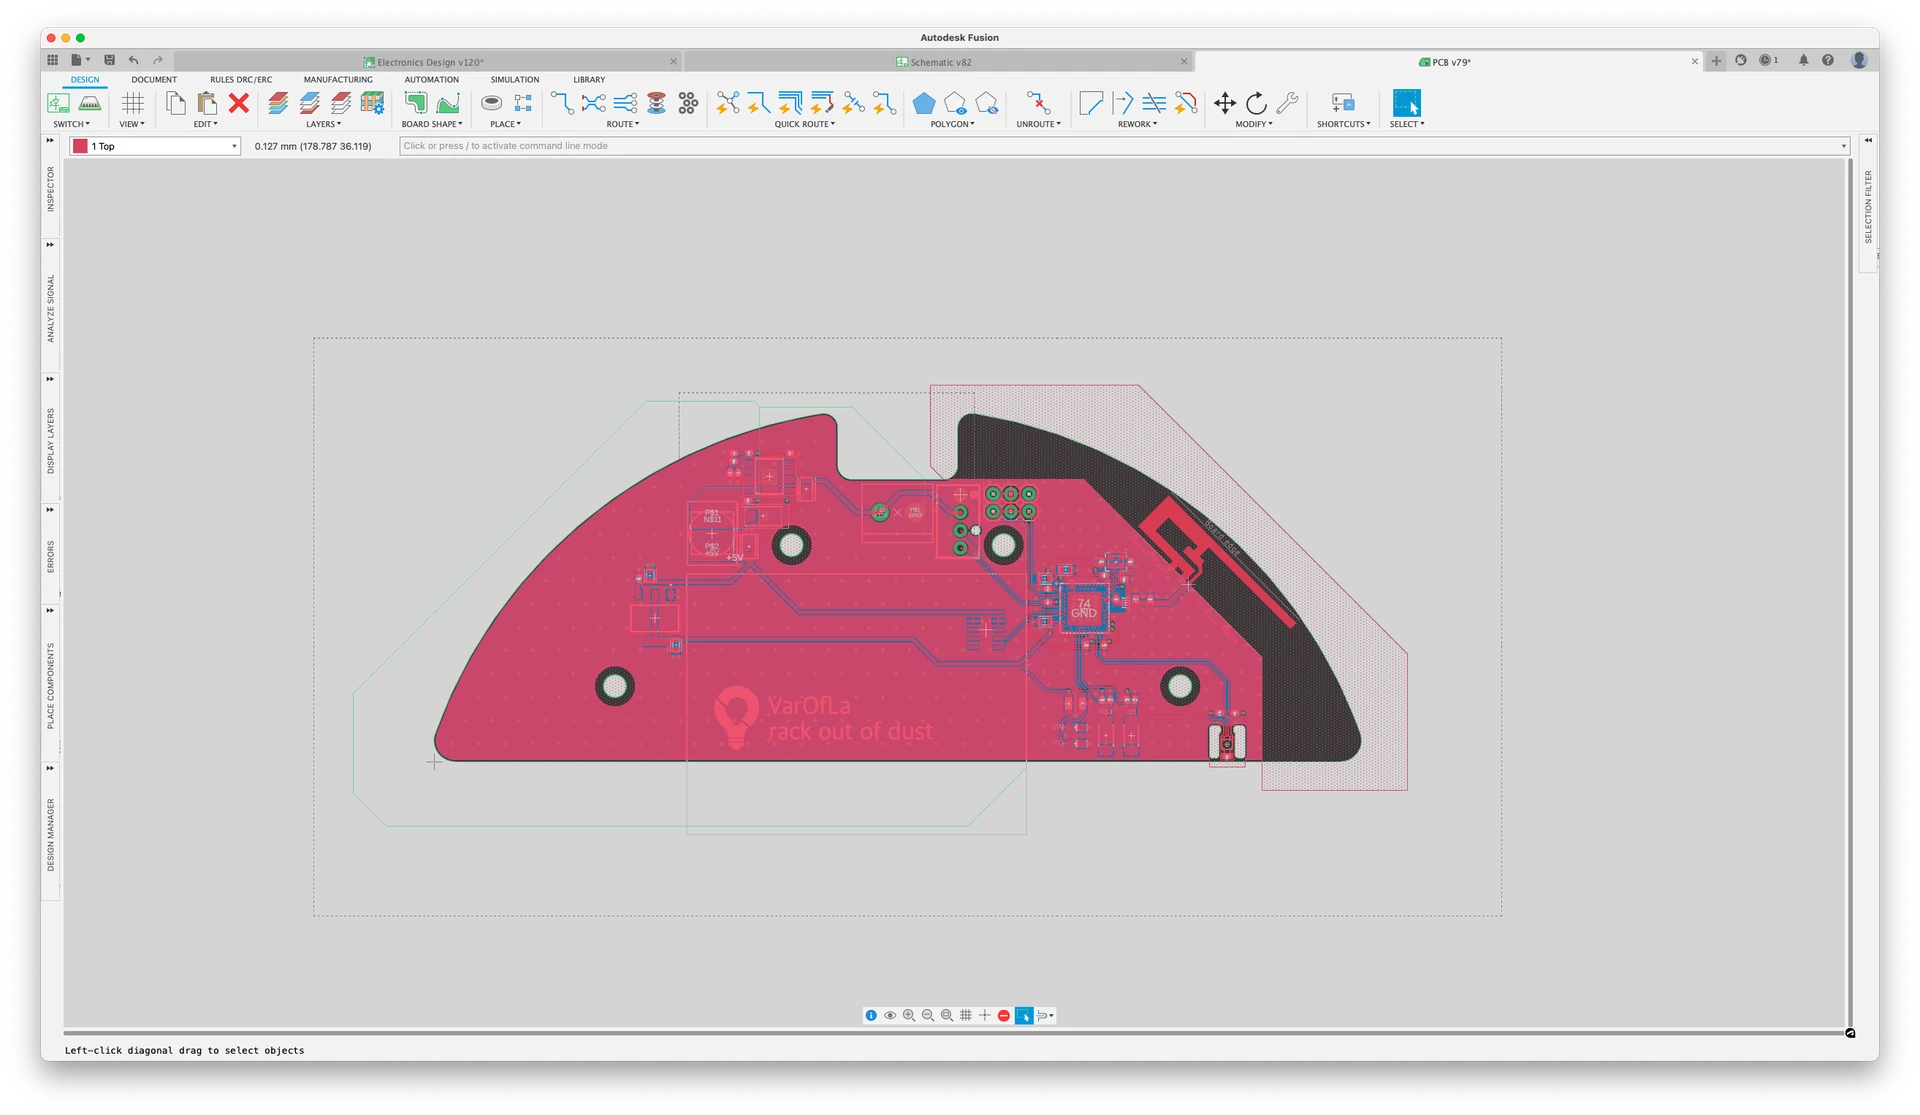Open the INSPECTOR side panel

point(51,188)
